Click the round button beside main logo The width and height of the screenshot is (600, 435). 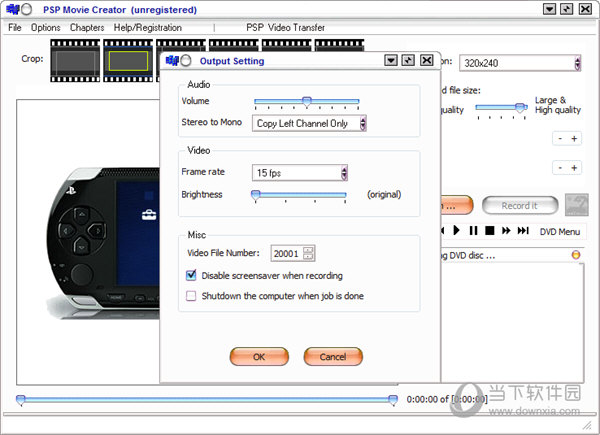[x=26, y=9]
